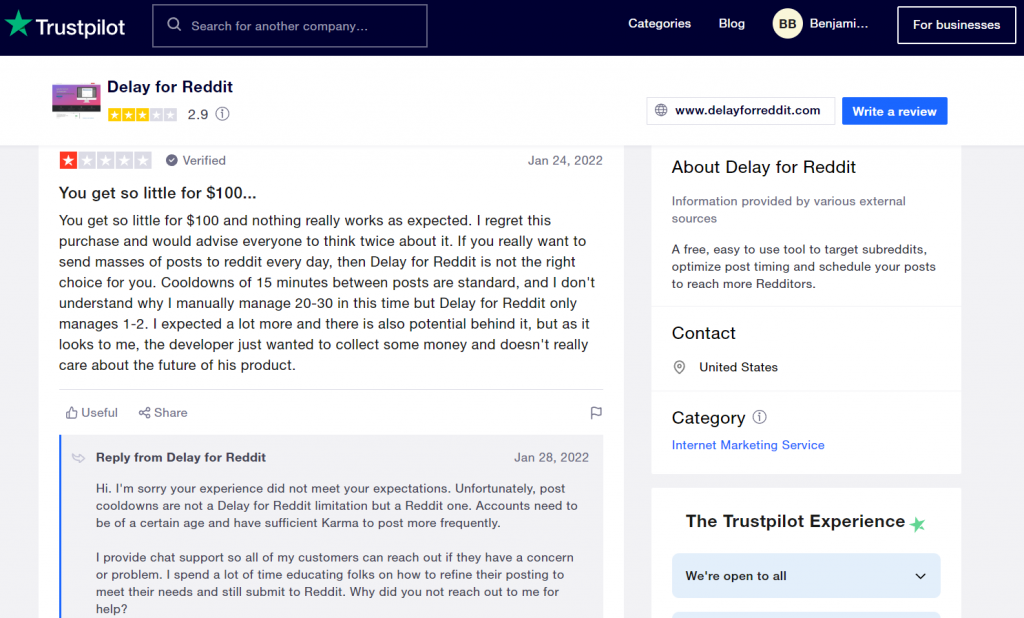The image size is (1024, 618).
Task: Flag the review using the flag icon
Action: 596,413
